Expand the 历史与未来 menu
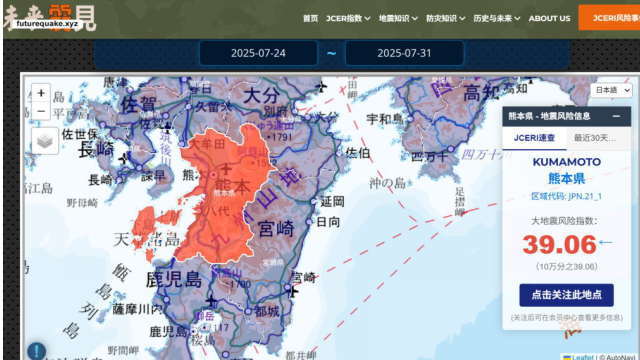 point(496,18)
